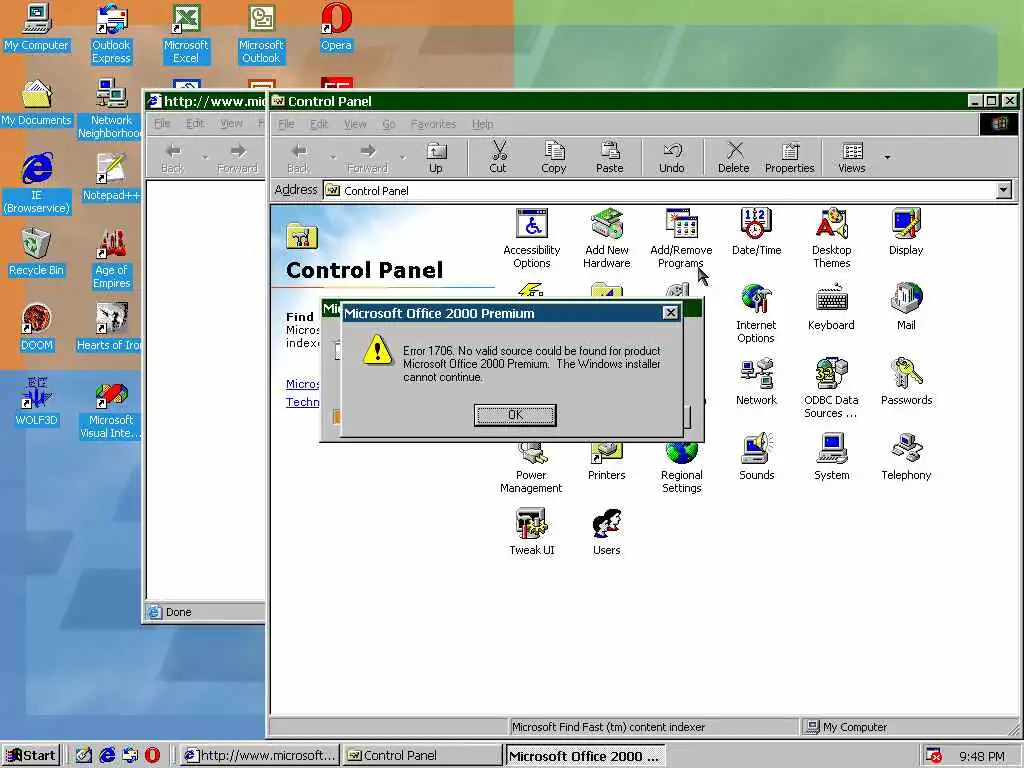Viewport: 1024px width, 768px height.
Task: Open the Sounds applet
Action: [756, 457]
